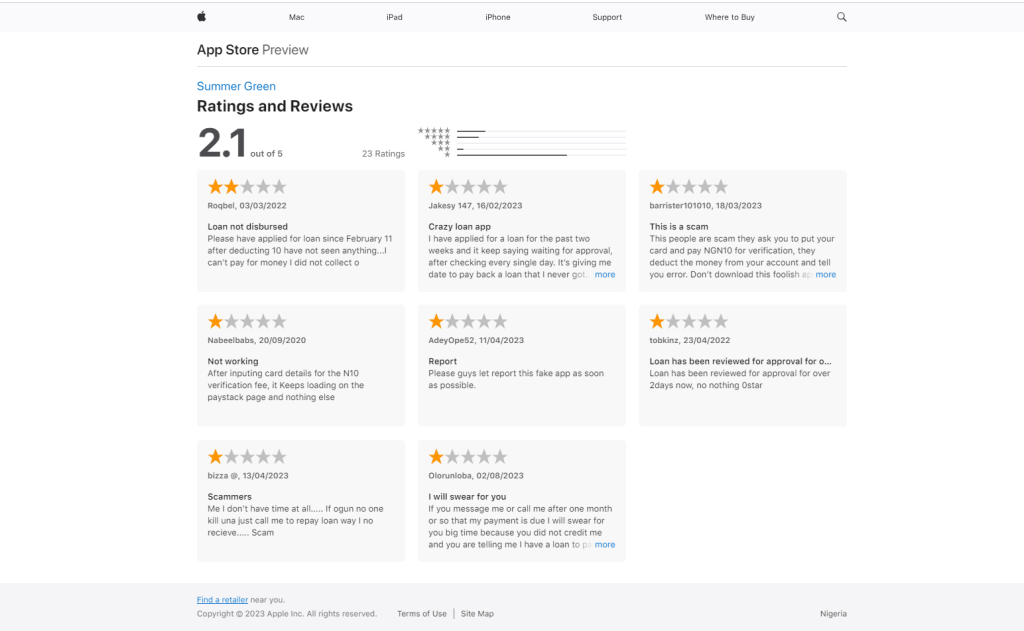
Task: Click reviewer name Jakesy 147, 16/02/2023
Action: point(475,206)
